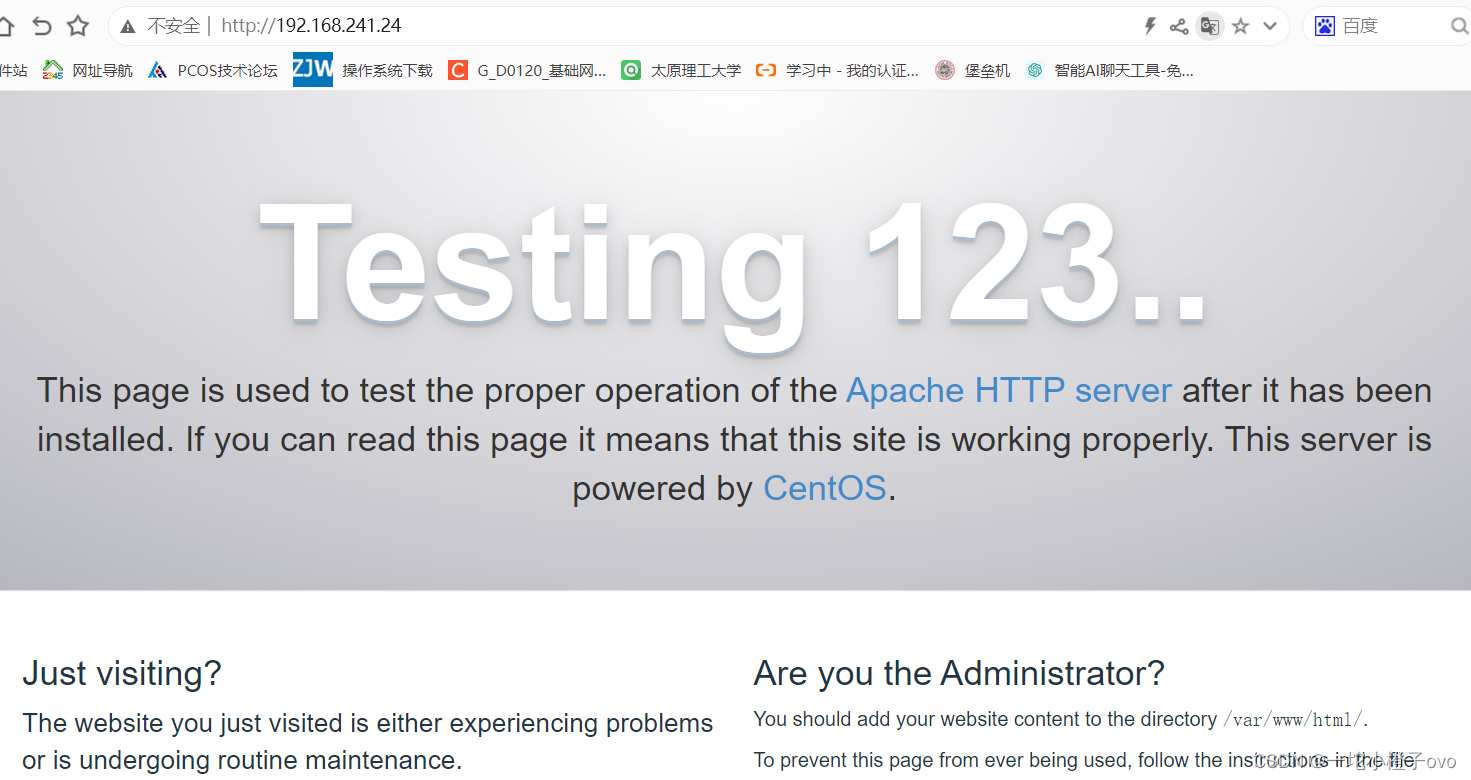The height and width of the screenshot is (780, 1471).
Task: Click the magnifier search icon
Action: pos(1459,26)
